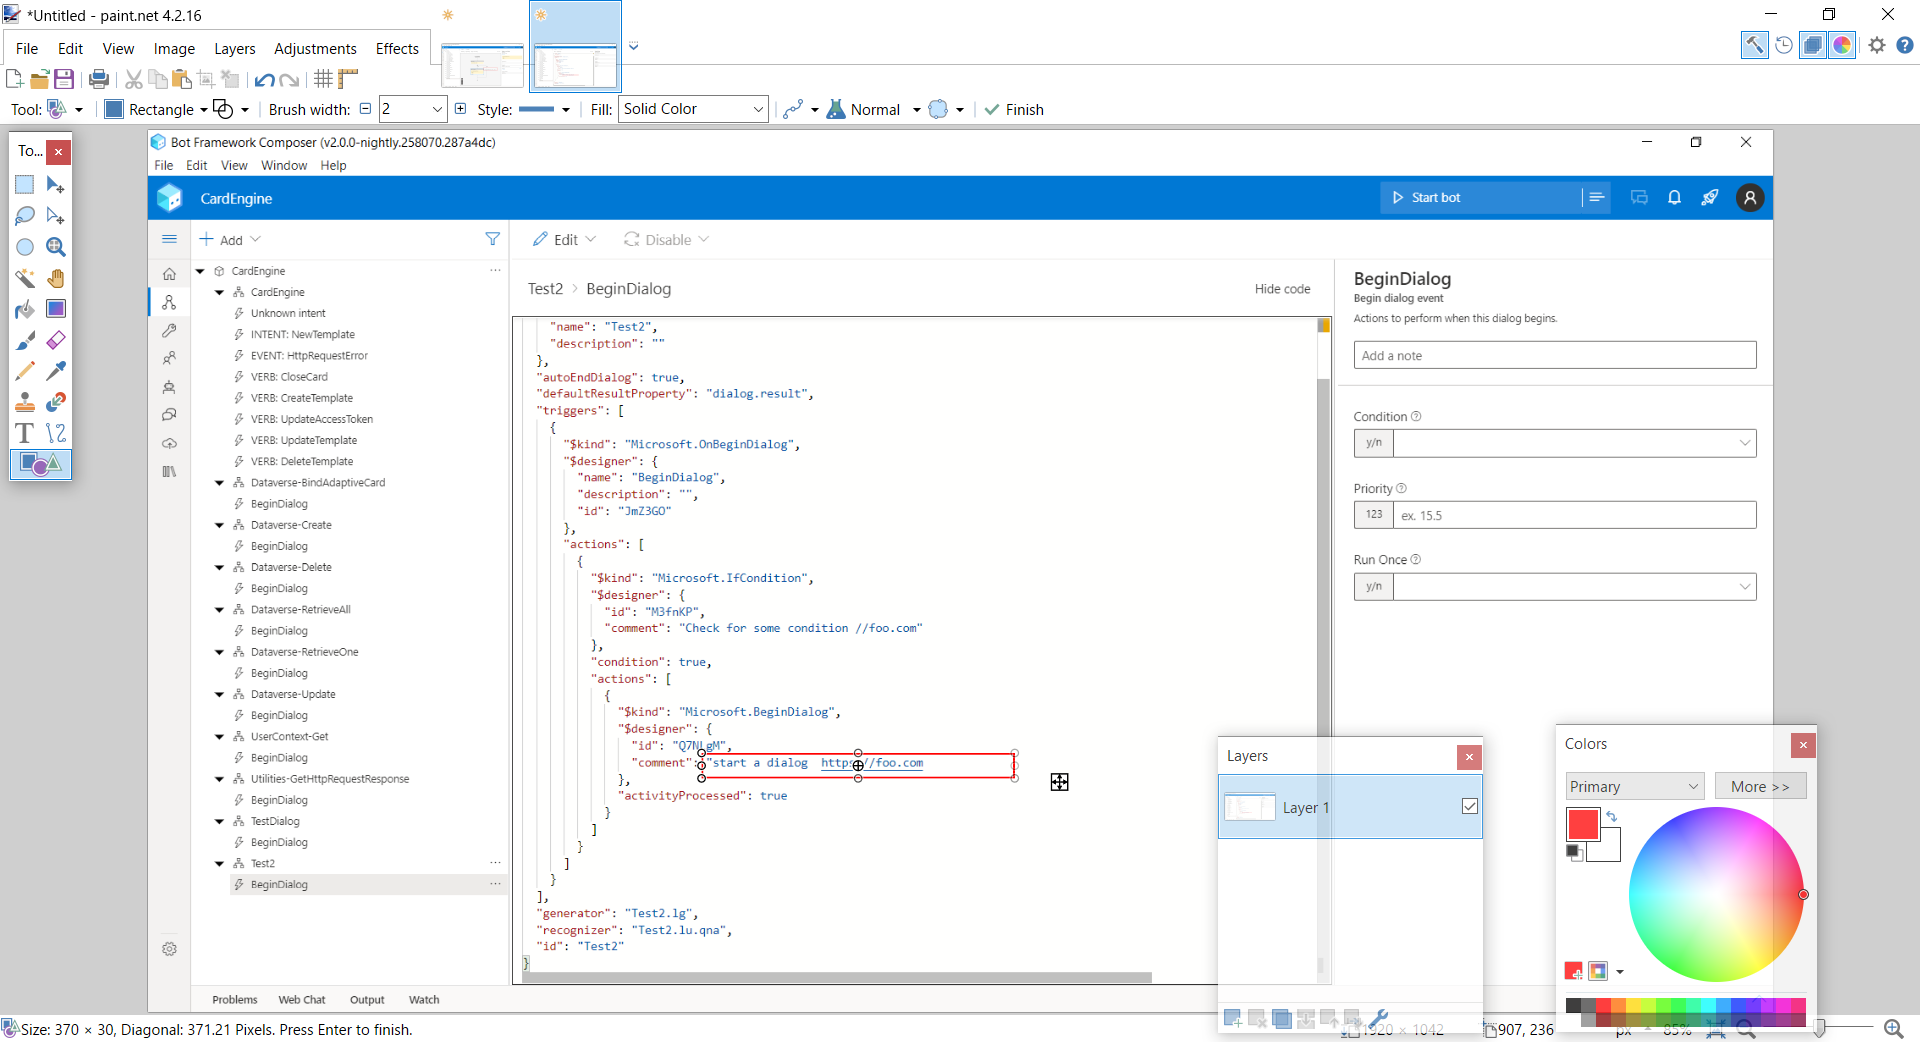Toggle gridlines display in paint.net toolbar
The image size is (1920, 1042).
(322, 79)
